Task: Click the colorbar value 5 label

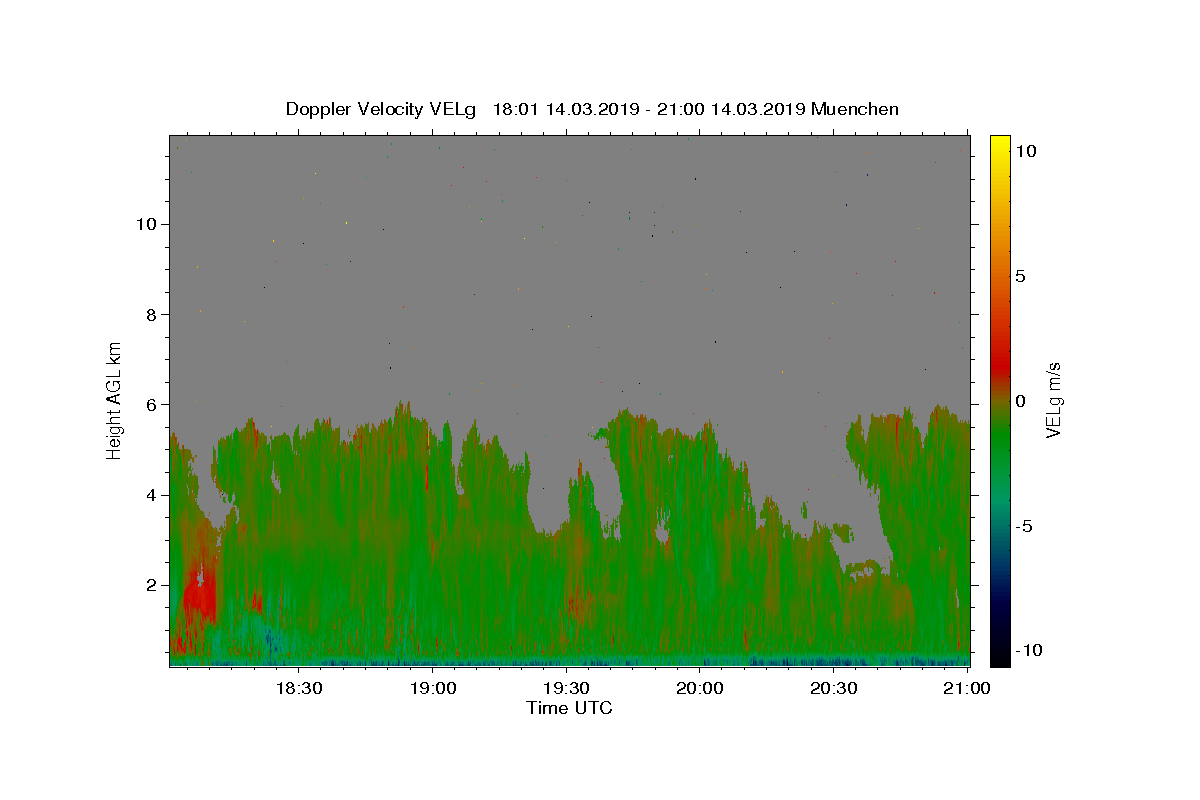Action: click(1020, 275)
